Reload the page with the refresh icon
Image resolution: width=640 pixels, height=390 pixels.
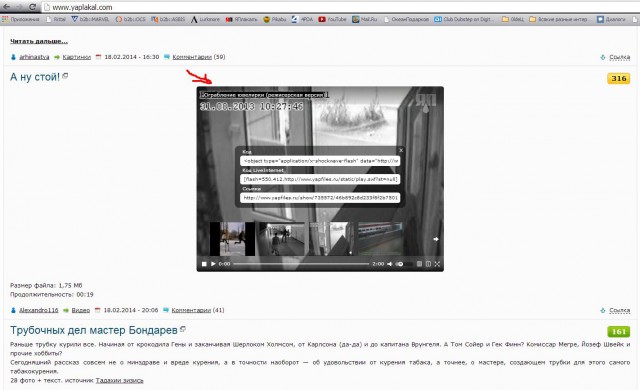coord(33,7)
